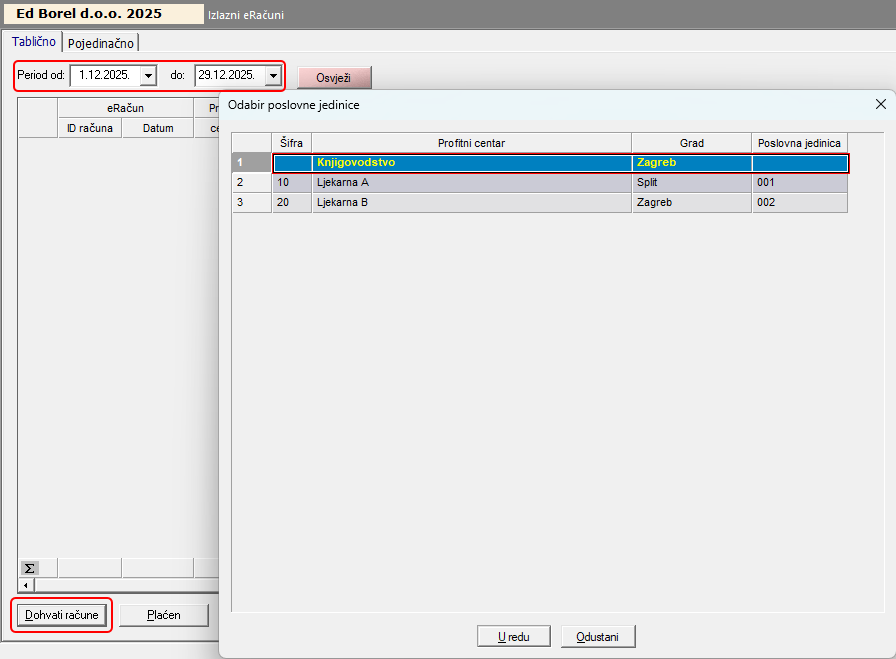Click the Profitni centar column header
The height and width of the screenshot is (659, 896).
pyautogui.click(x=471, y=143)
